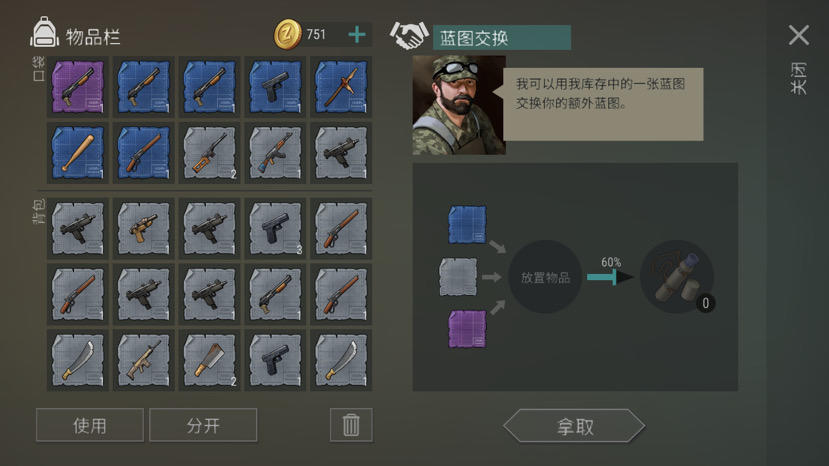Close the blueprint exchange window

pyautogui.click(x=798, y=35)
